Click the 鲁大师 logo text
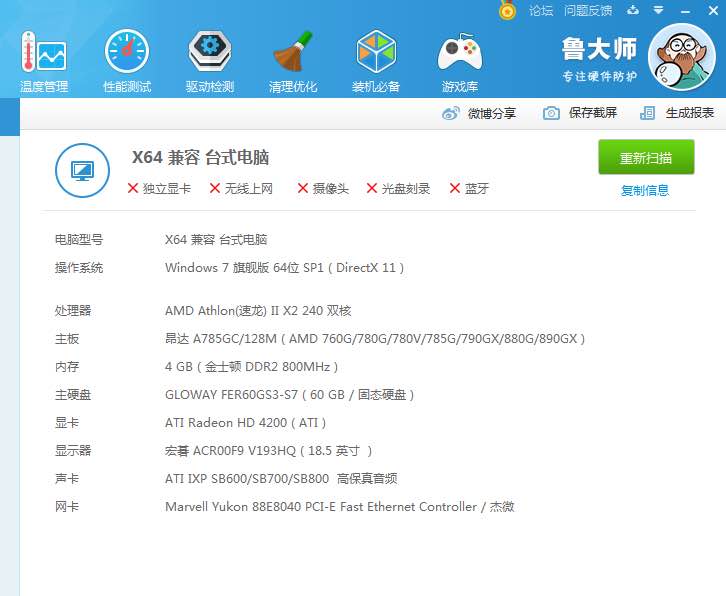Viewport: 726px width, 596px height. [x=600, y=49]
